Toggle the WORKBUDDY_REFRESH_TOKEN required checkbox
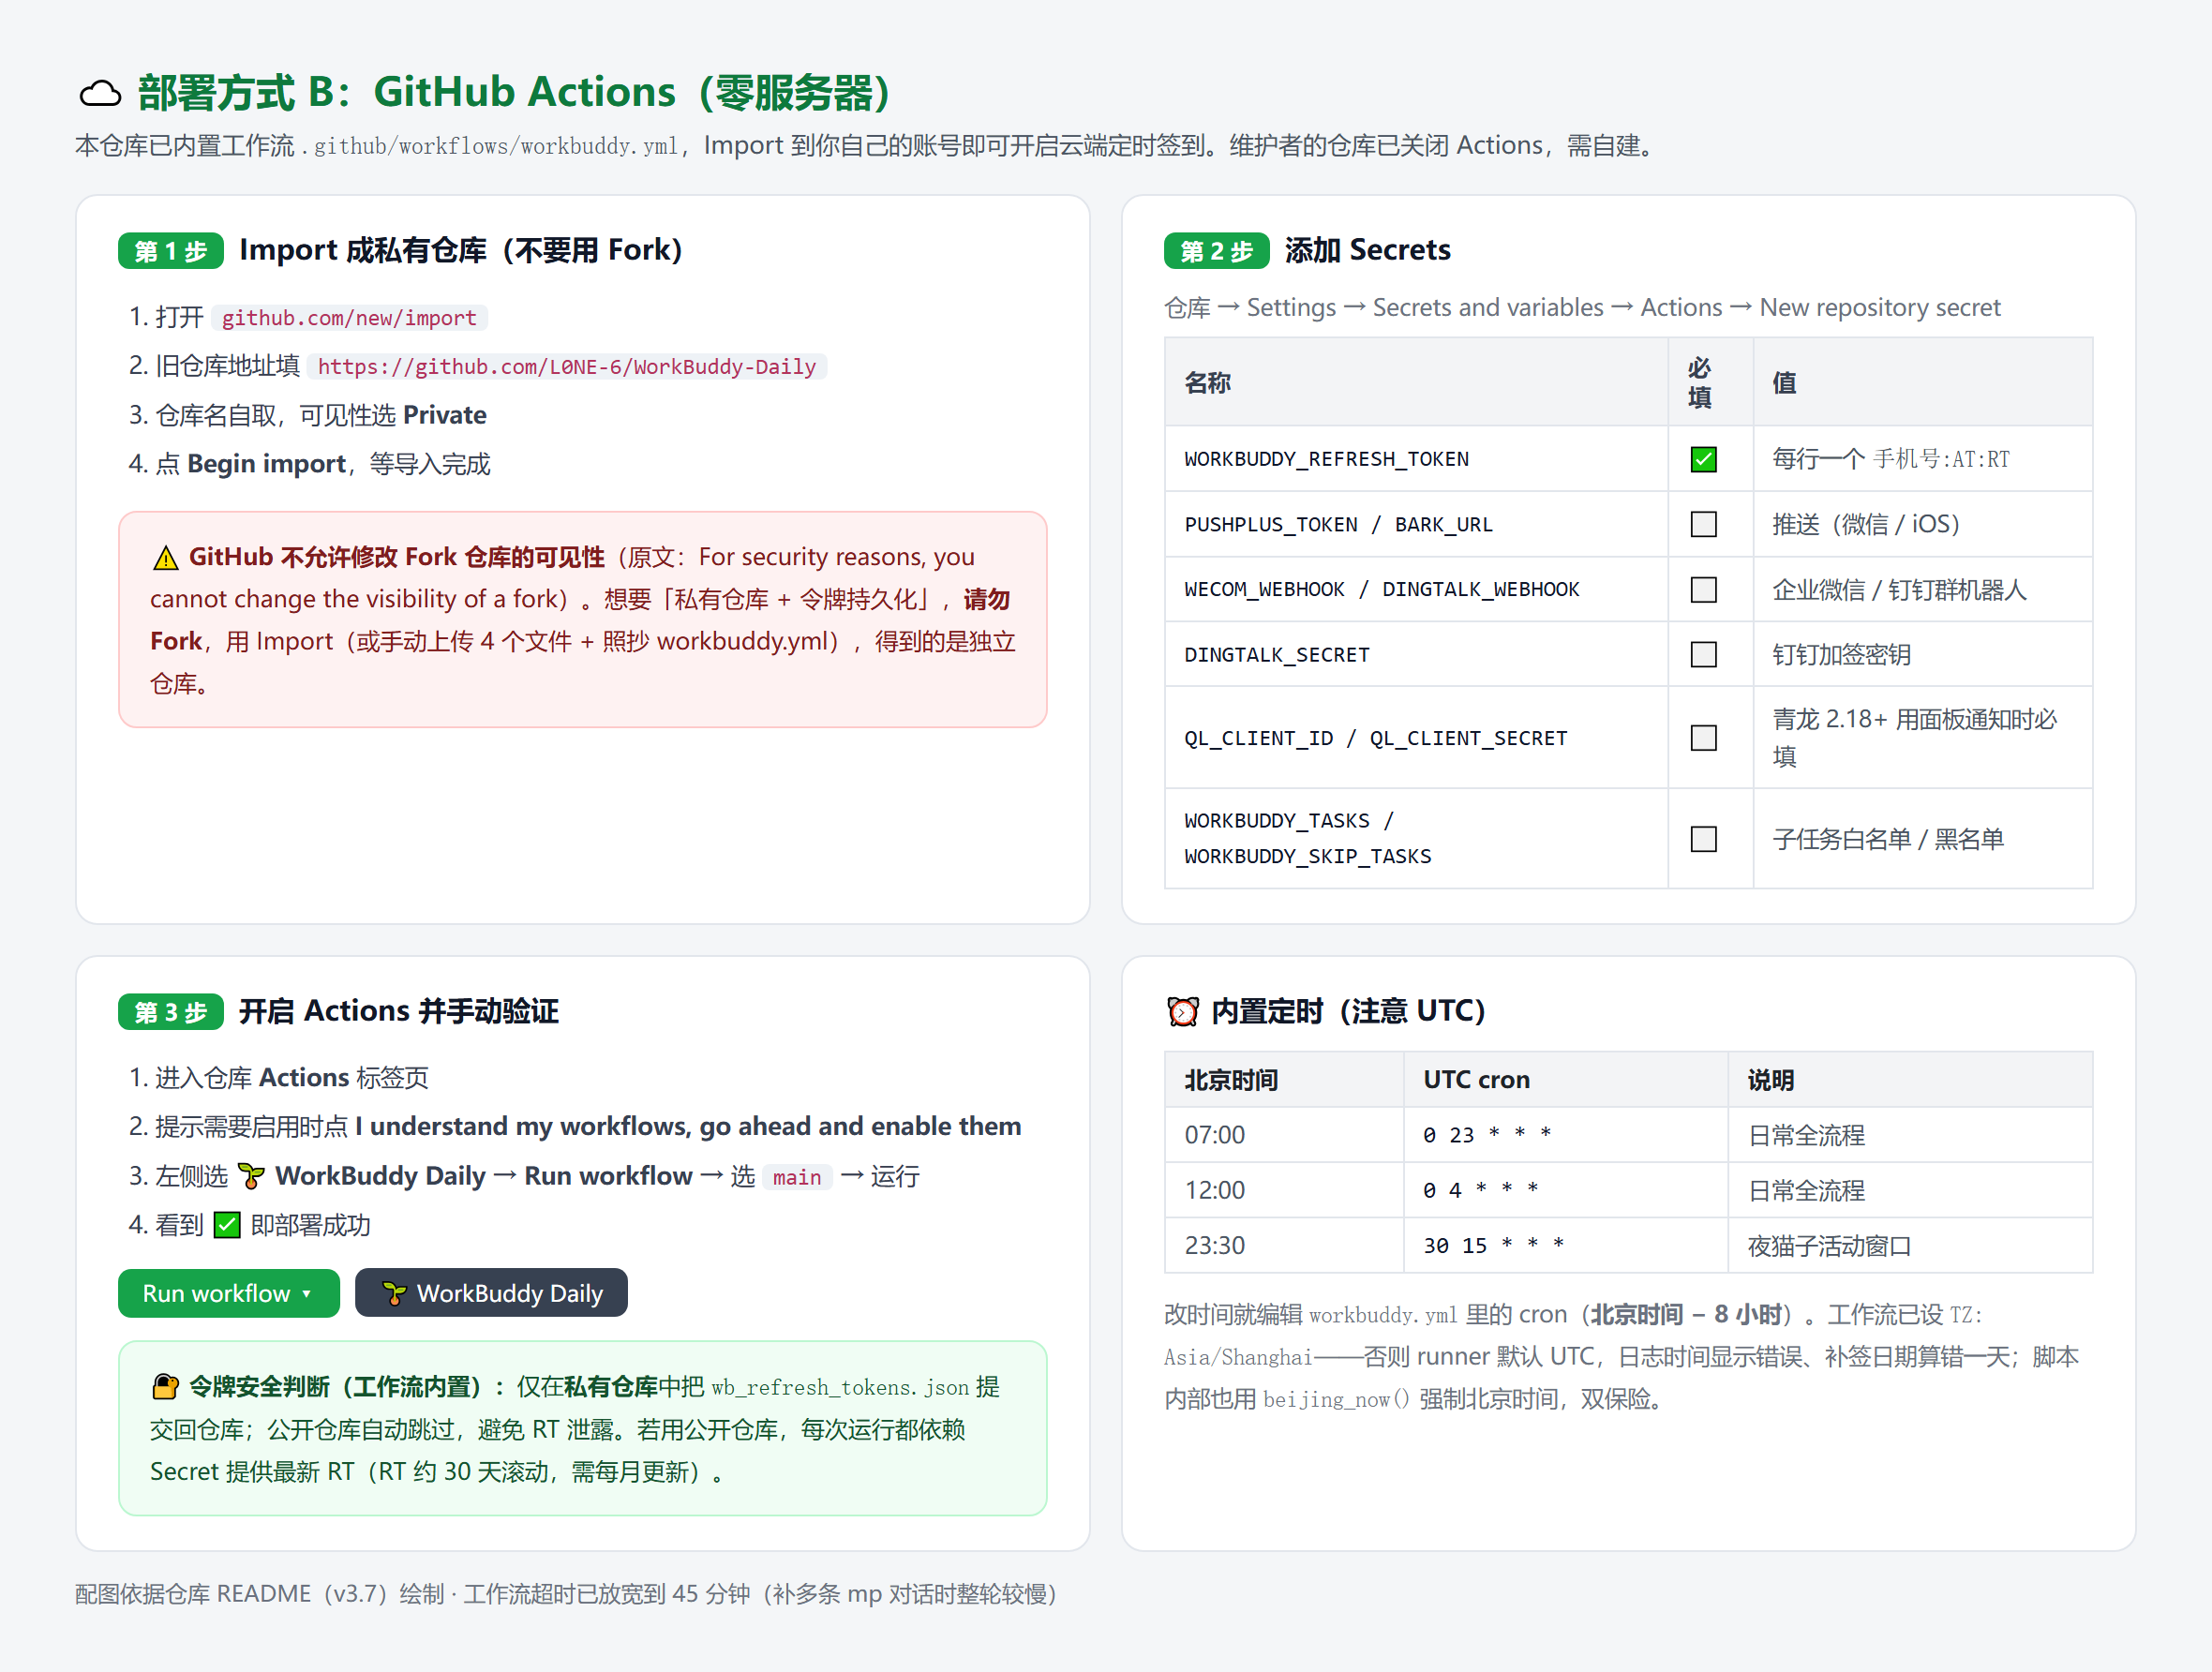The height and width of the screenshot is (1672, 2212). pos(1703,459)
